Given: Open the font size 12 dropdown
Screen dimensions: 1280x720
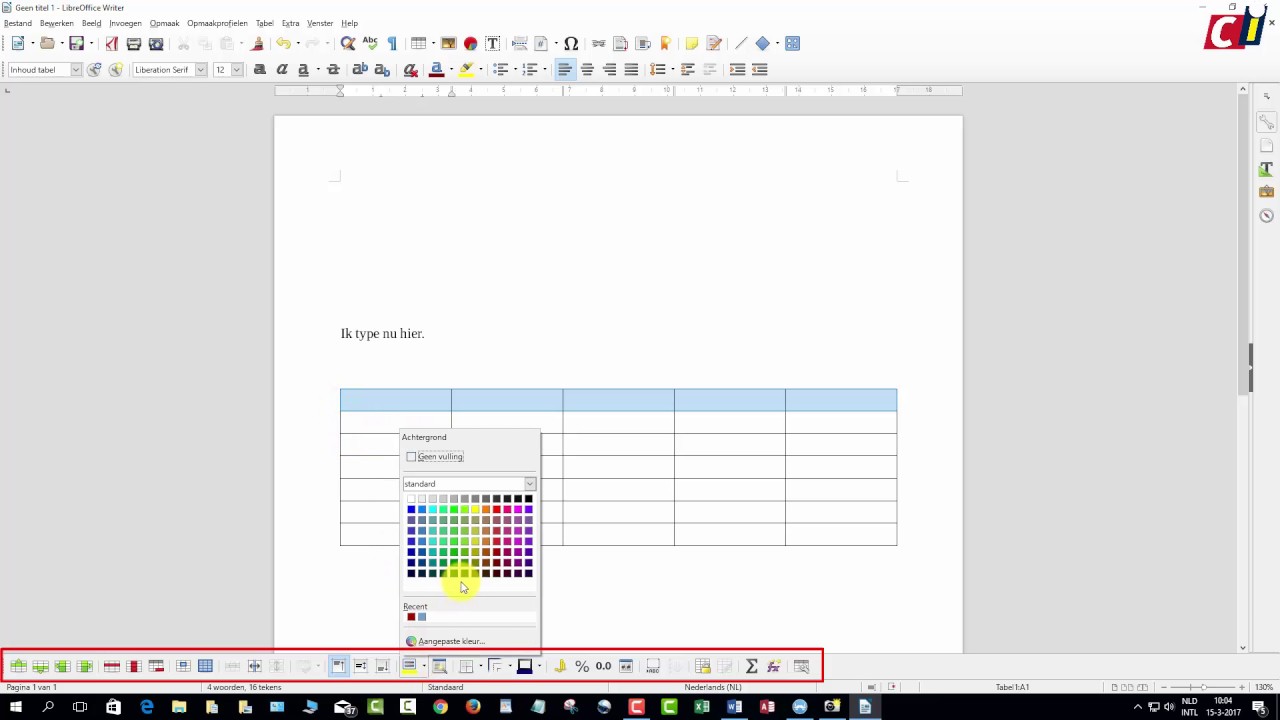Looking at the screenshot, I should click(236, 70).
